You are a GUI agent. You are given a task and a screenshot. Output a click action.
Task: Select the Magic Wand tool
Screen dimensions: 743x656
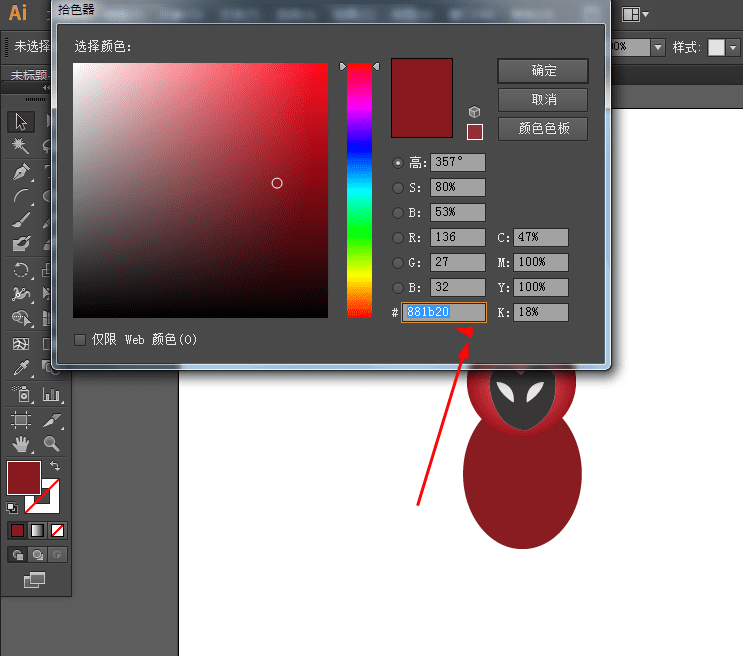21,147
